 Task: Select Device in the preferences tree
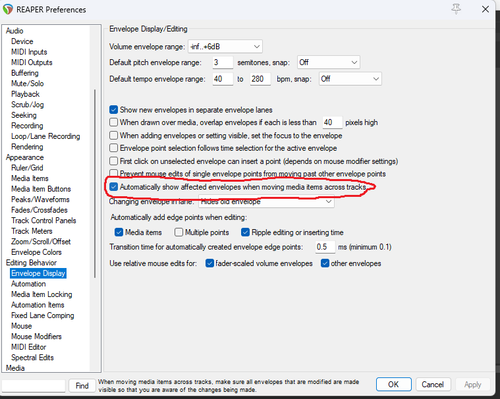pyautogui.click(x=22, y=41)
